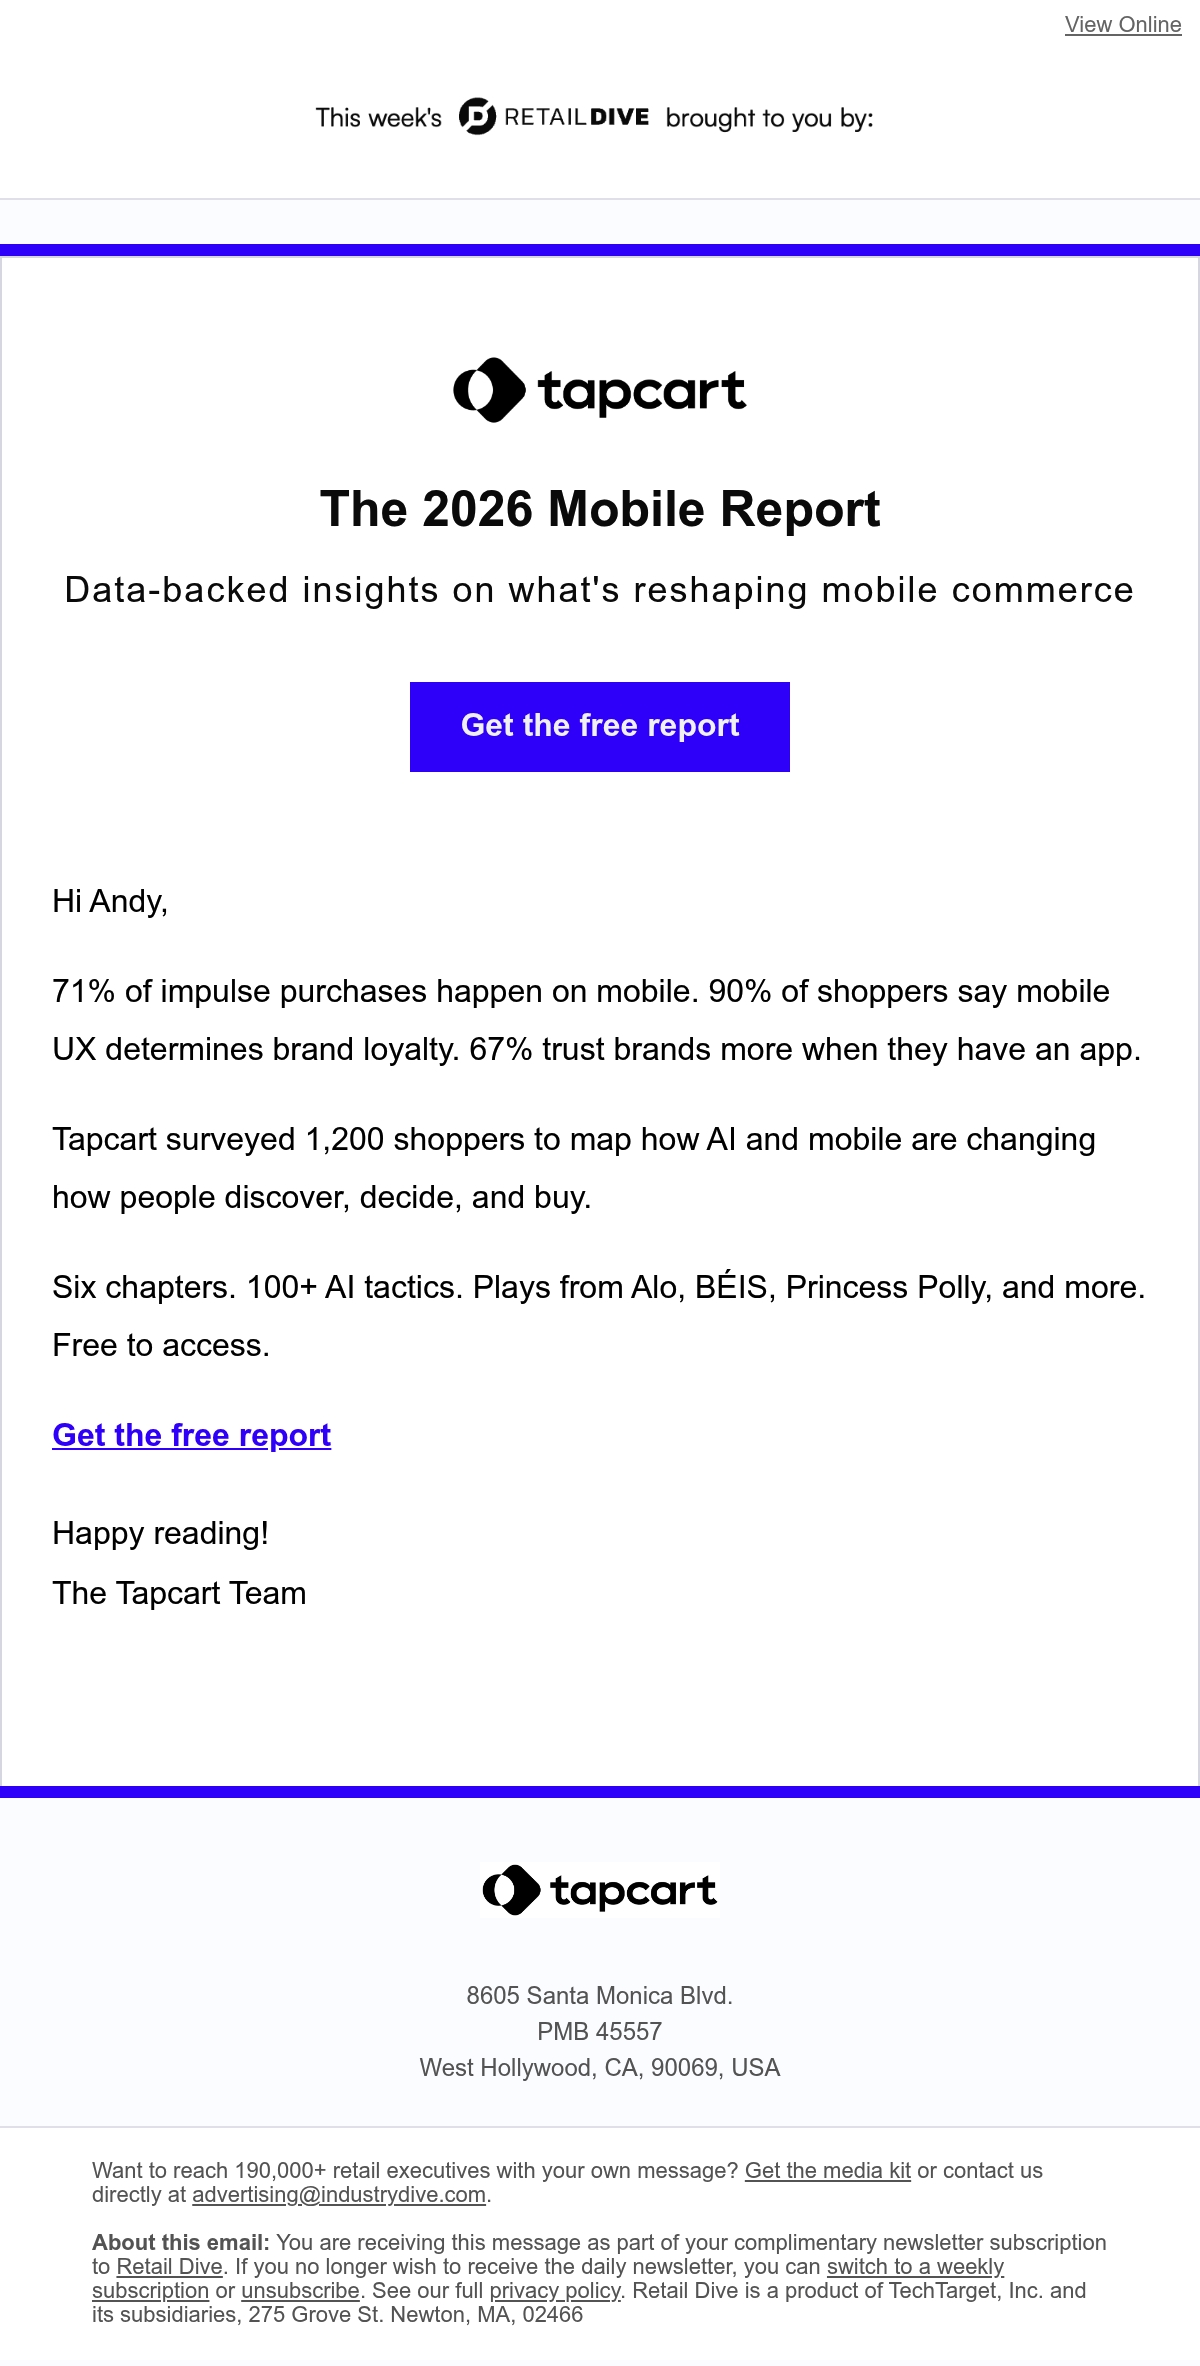The image size is (1200, 2366).
Task: Select the headline The 2026 Mobile Report
Action: [600, 509]
